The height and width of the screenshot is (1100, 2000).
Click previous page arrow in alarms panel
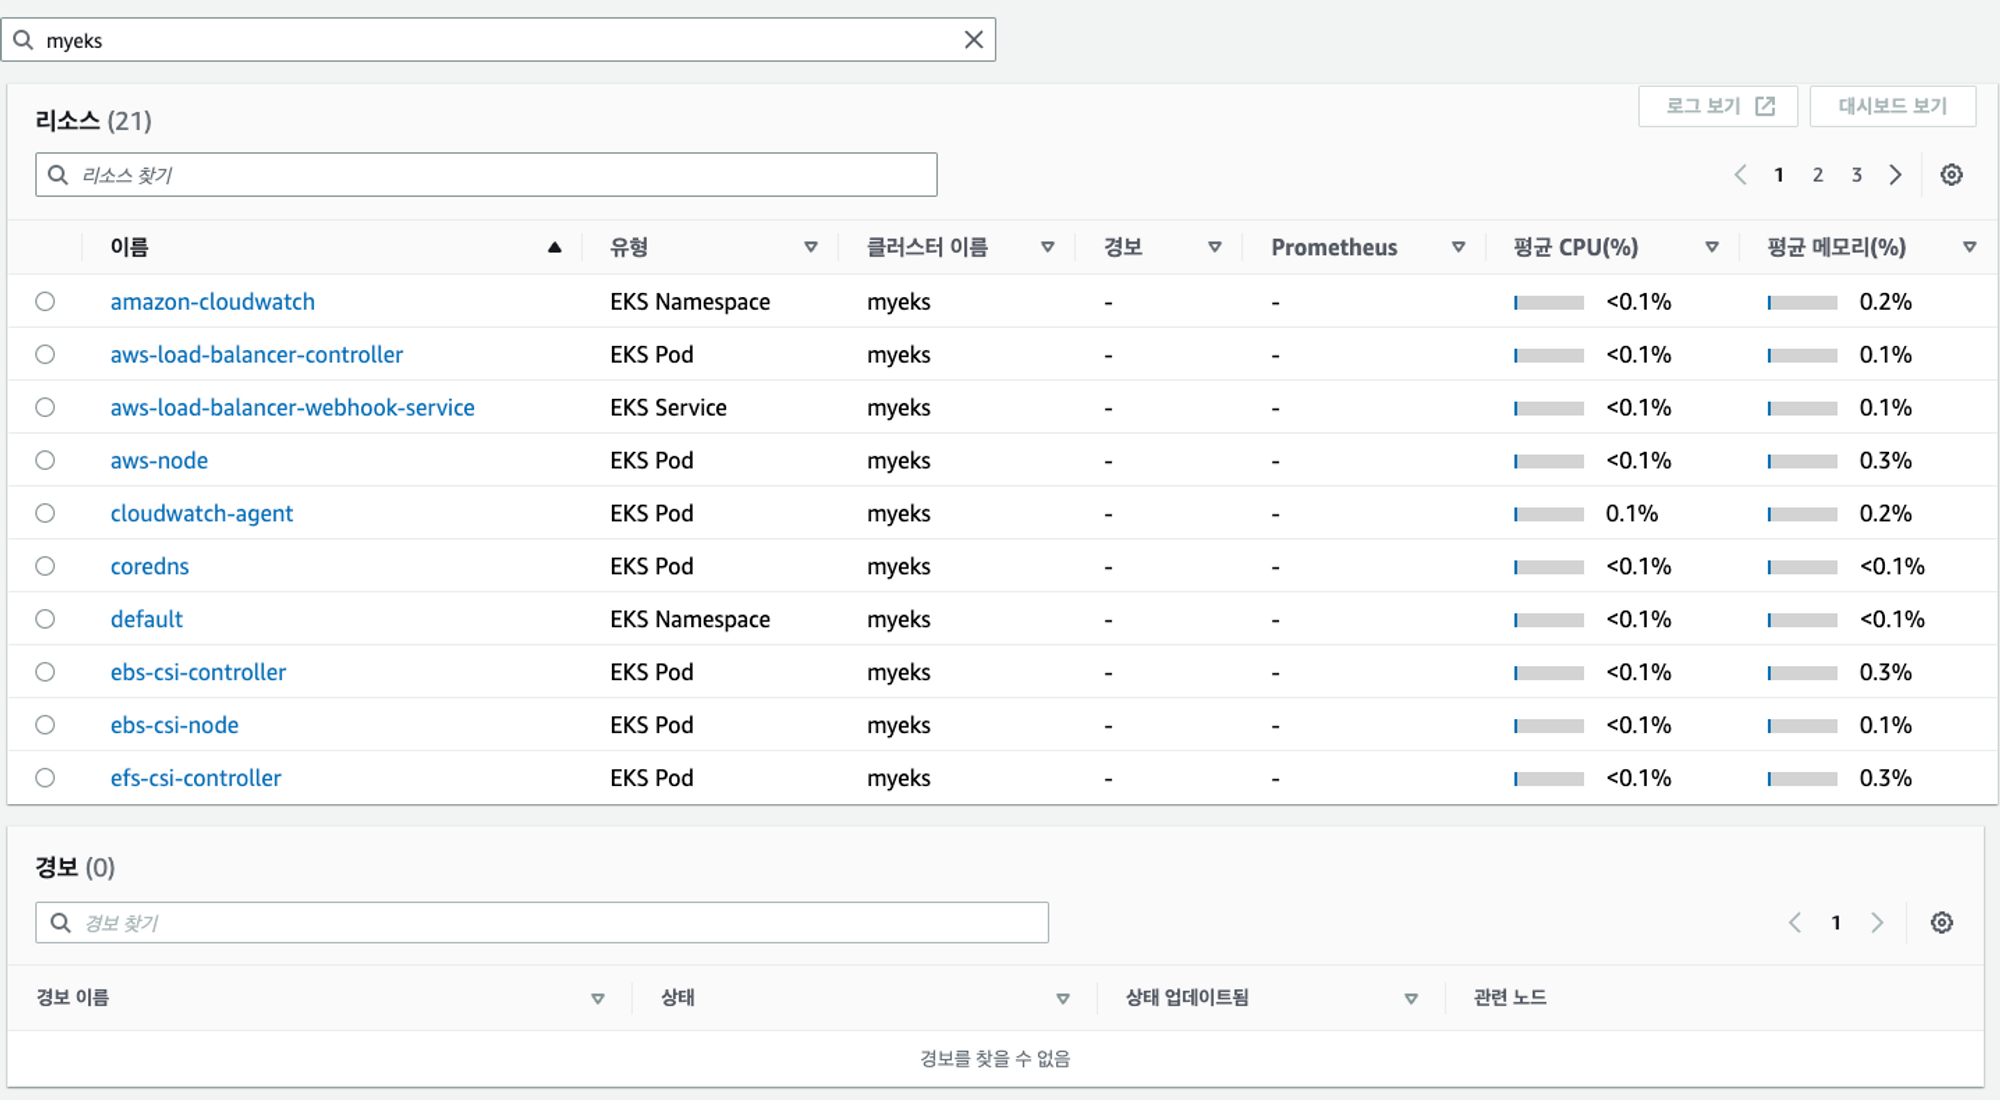pos(1795,922)
